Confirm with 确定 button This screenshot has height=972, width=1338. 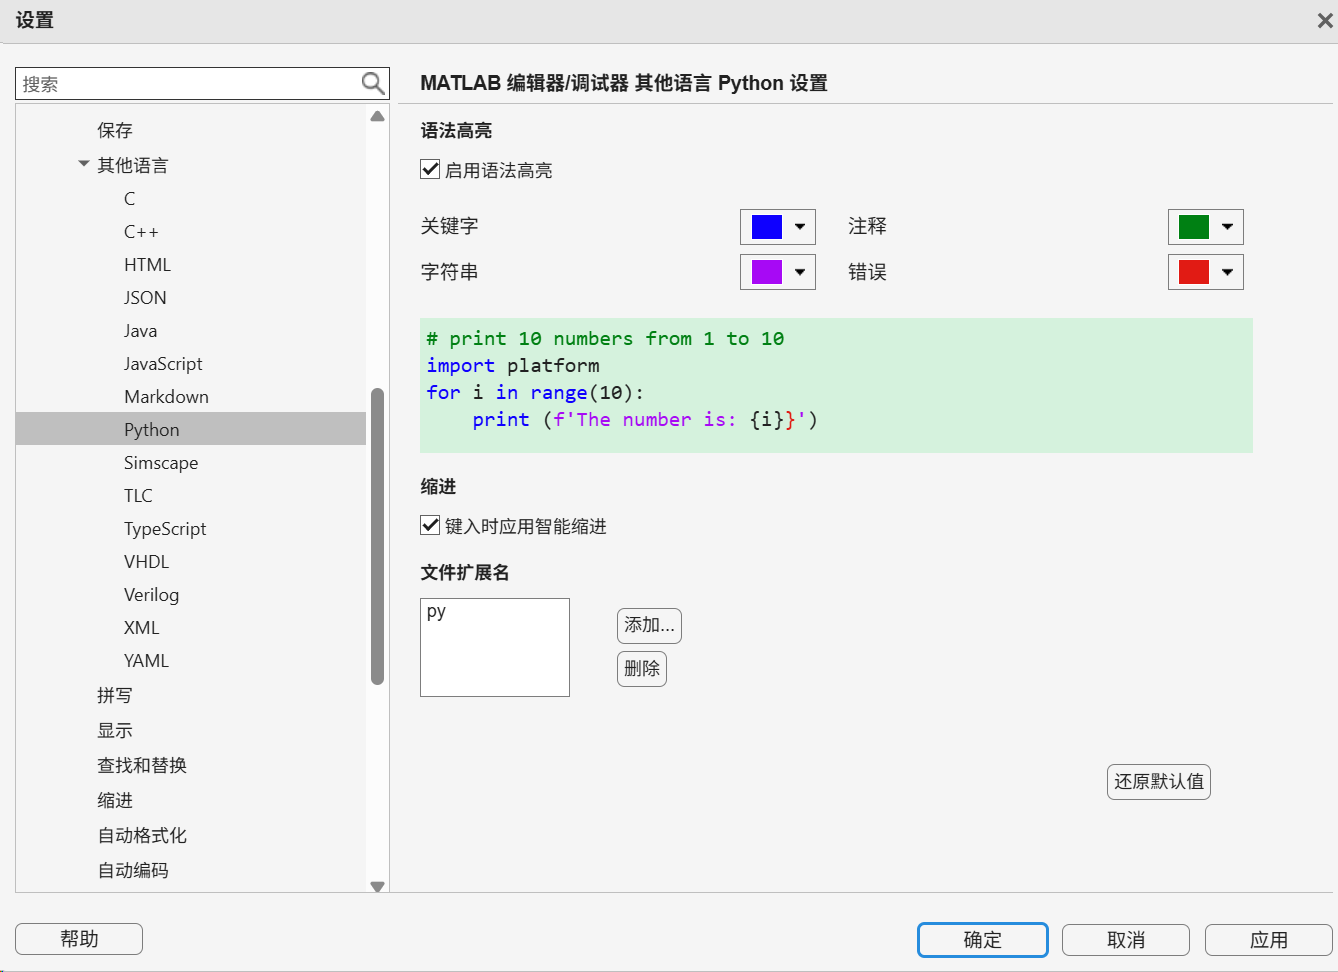(x=983, y=939)
